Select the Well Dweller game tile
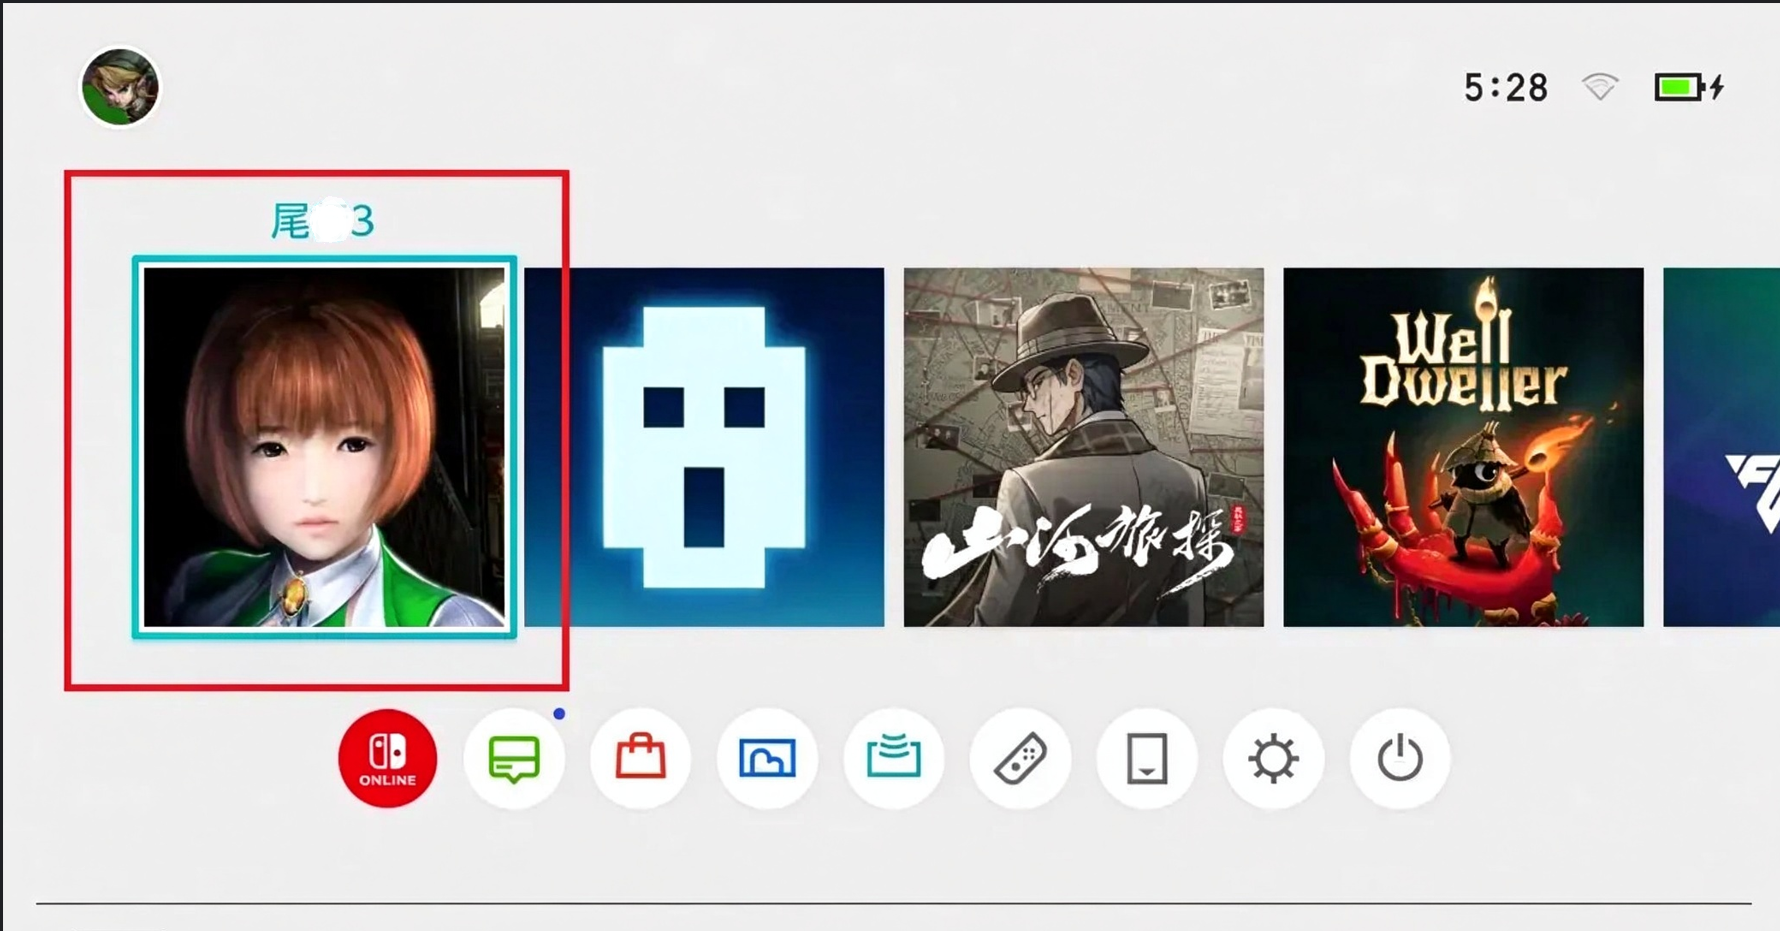The width and height of the screenshot is (1780, 931). (x=1463, y=447)
